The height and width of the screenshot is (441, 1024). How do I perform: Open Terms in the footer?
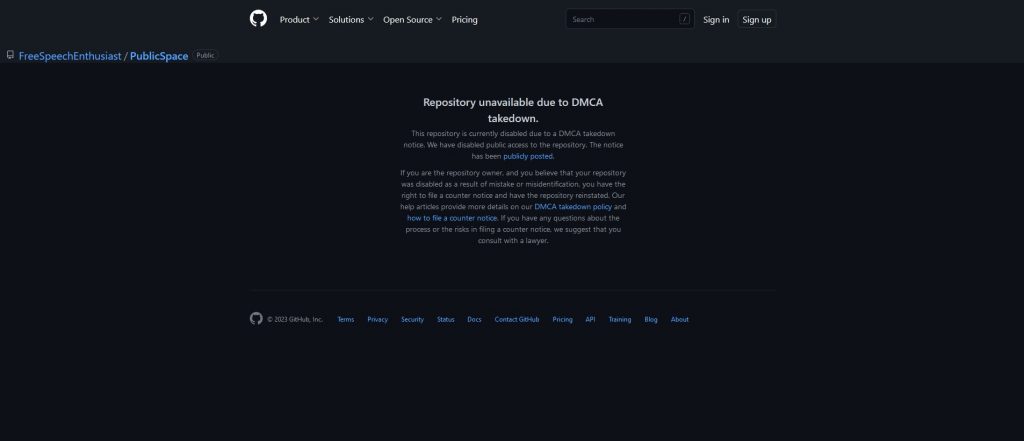(345, 319)
